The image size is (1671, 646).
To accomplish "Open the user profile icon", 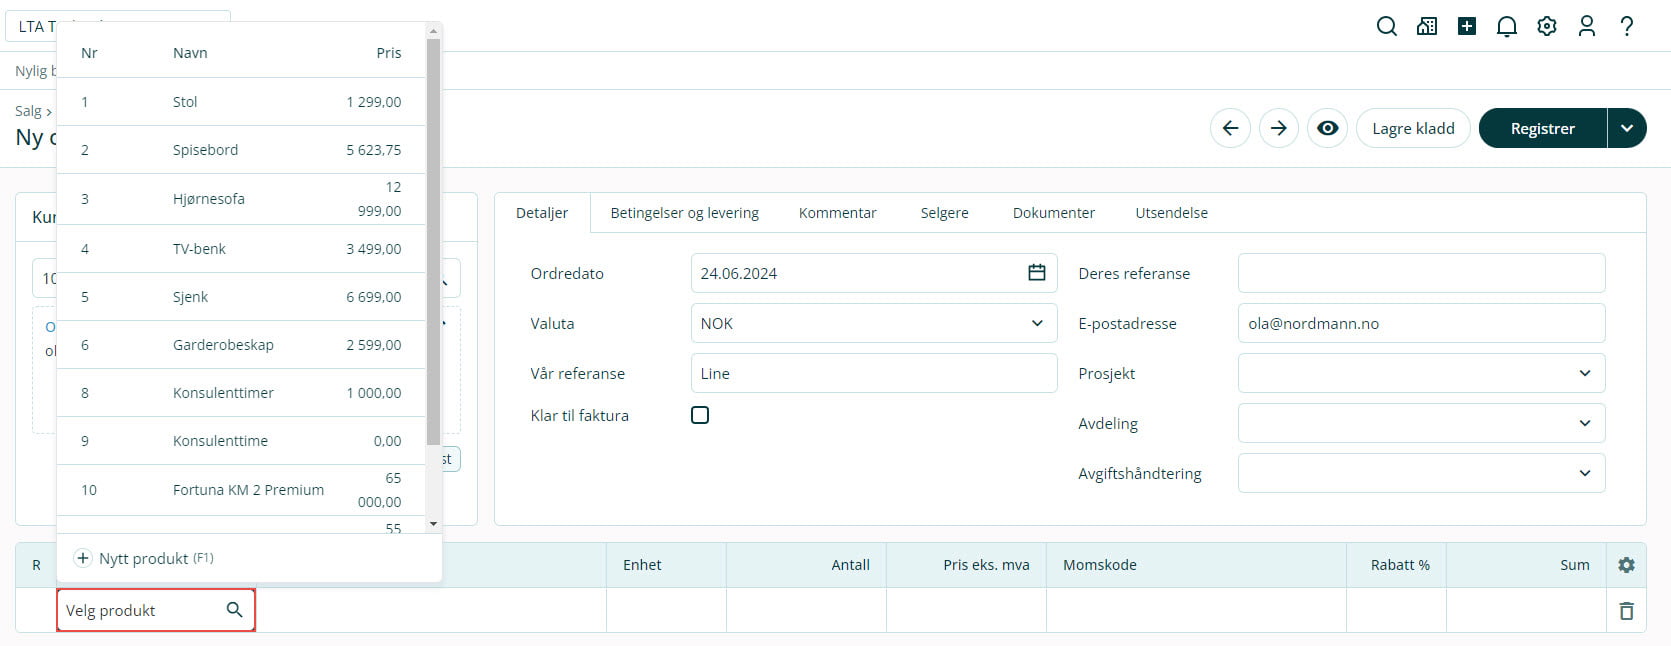I will tap(1587, 27).
